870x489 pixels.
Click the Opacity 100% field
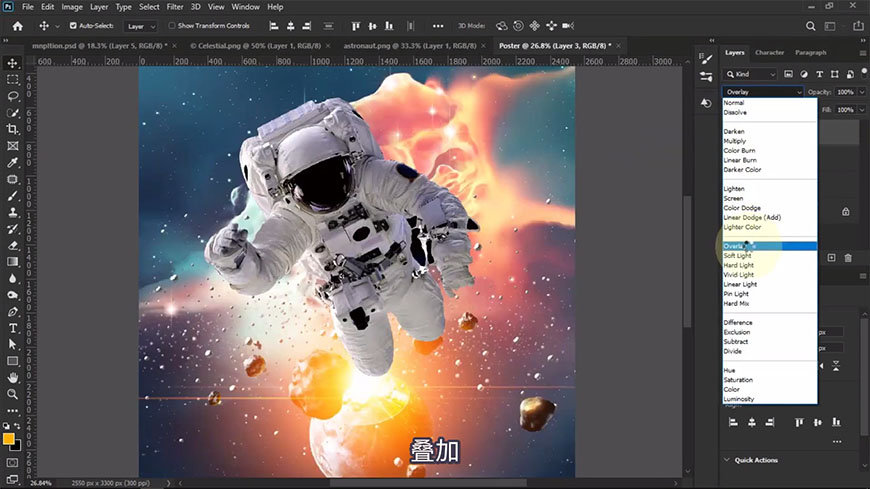[846, 92]
